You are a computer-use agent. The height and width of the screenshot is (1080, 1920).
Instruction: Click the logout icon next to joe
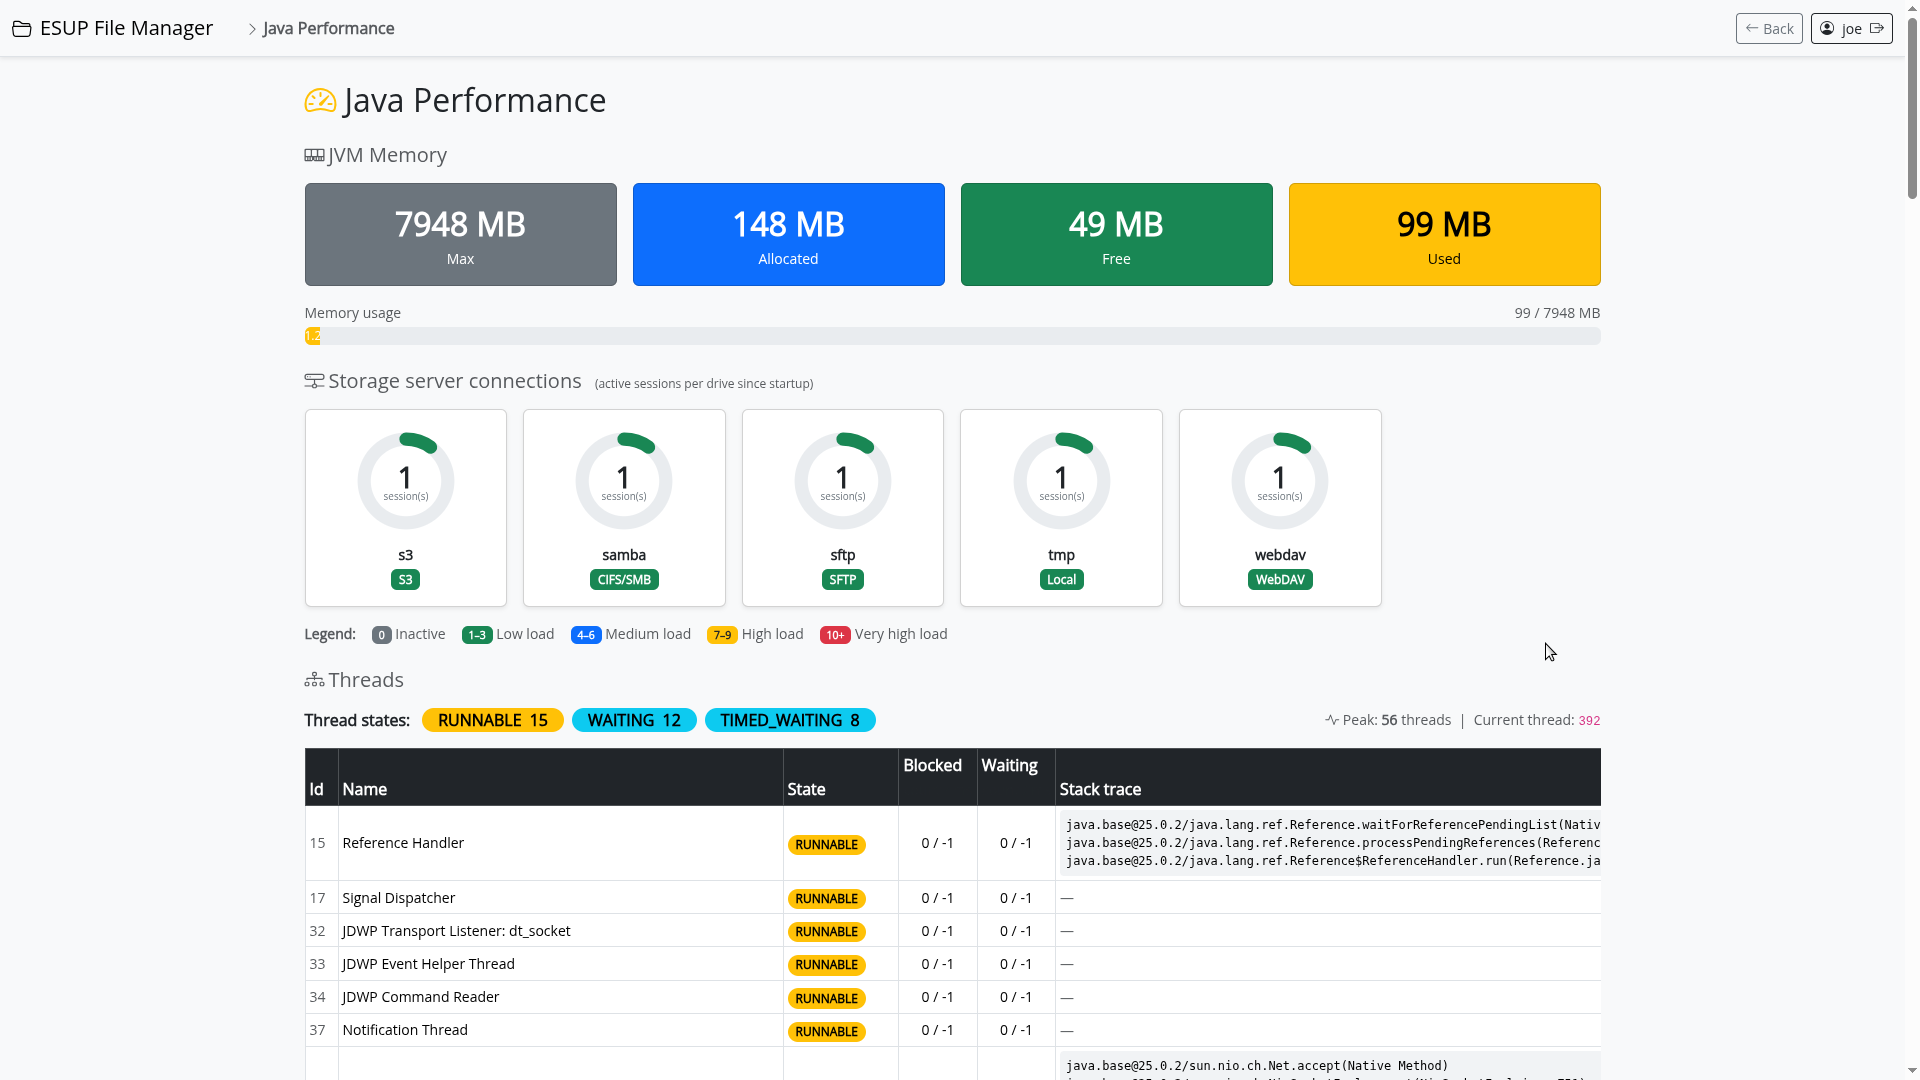pos(1877,28)
